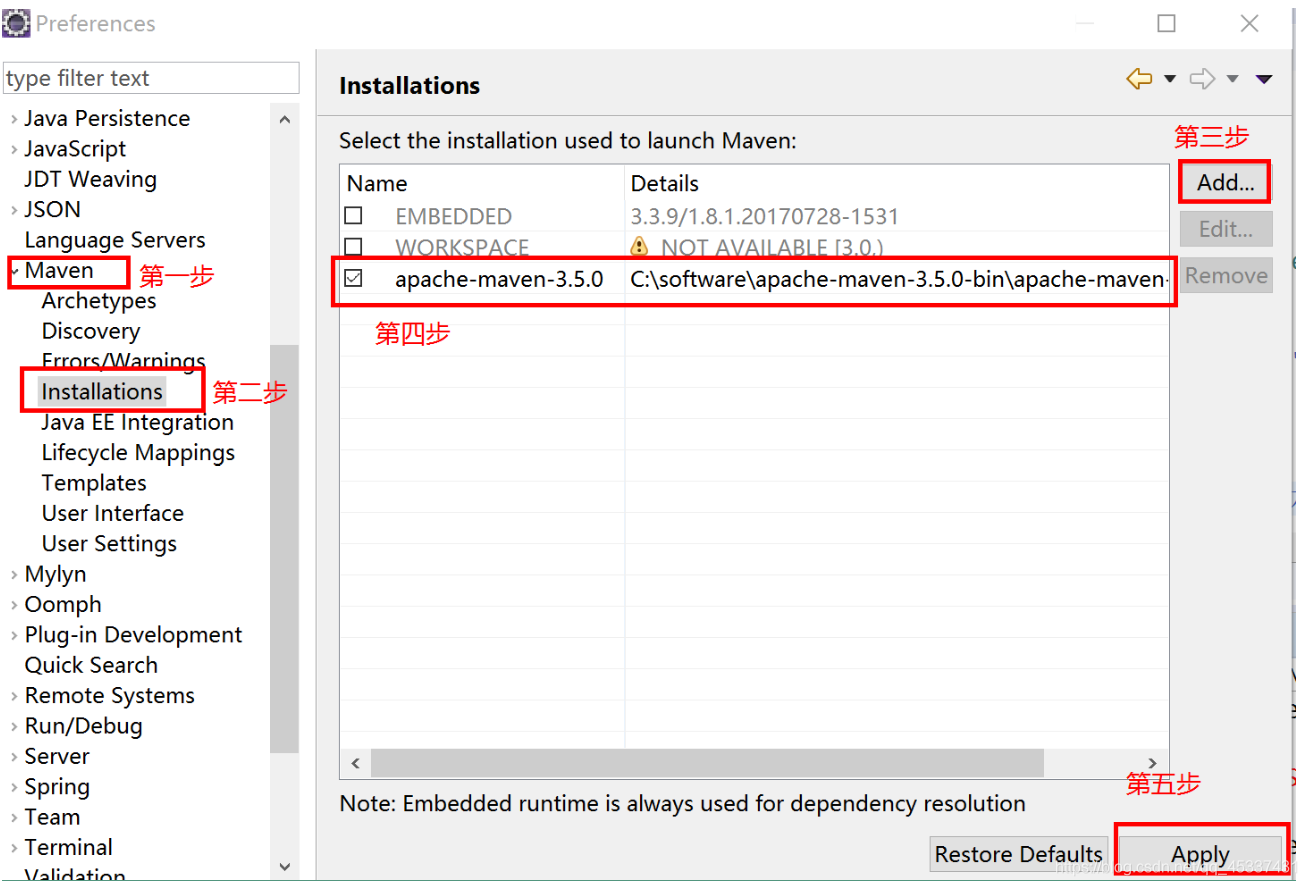Open Discovery under Maven
The image size is (1307, 886).
tap(91, 331)
